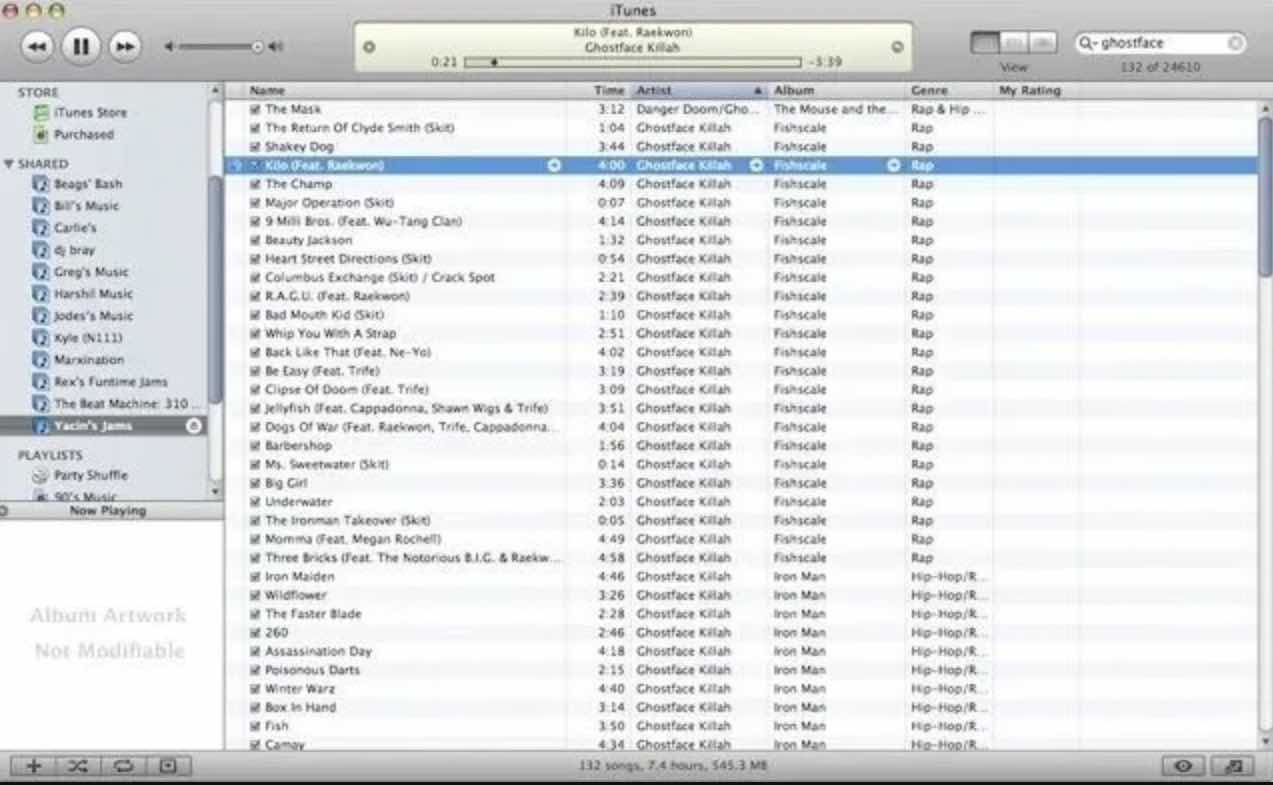Click the eject disc button at bottom right
The height and width of the screenshot is (785, 1273).
pyautogui.click(x=1234, y=766)
